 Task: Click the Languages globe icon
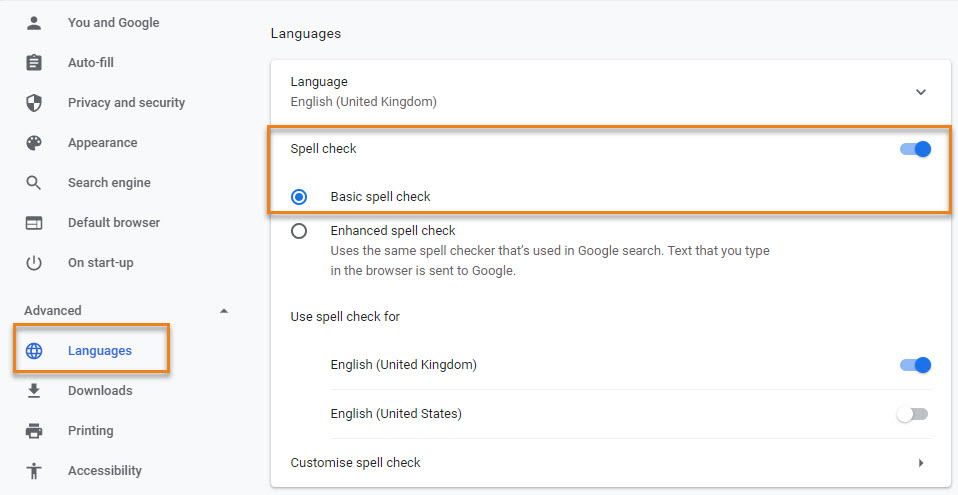[x=34, y=351]
